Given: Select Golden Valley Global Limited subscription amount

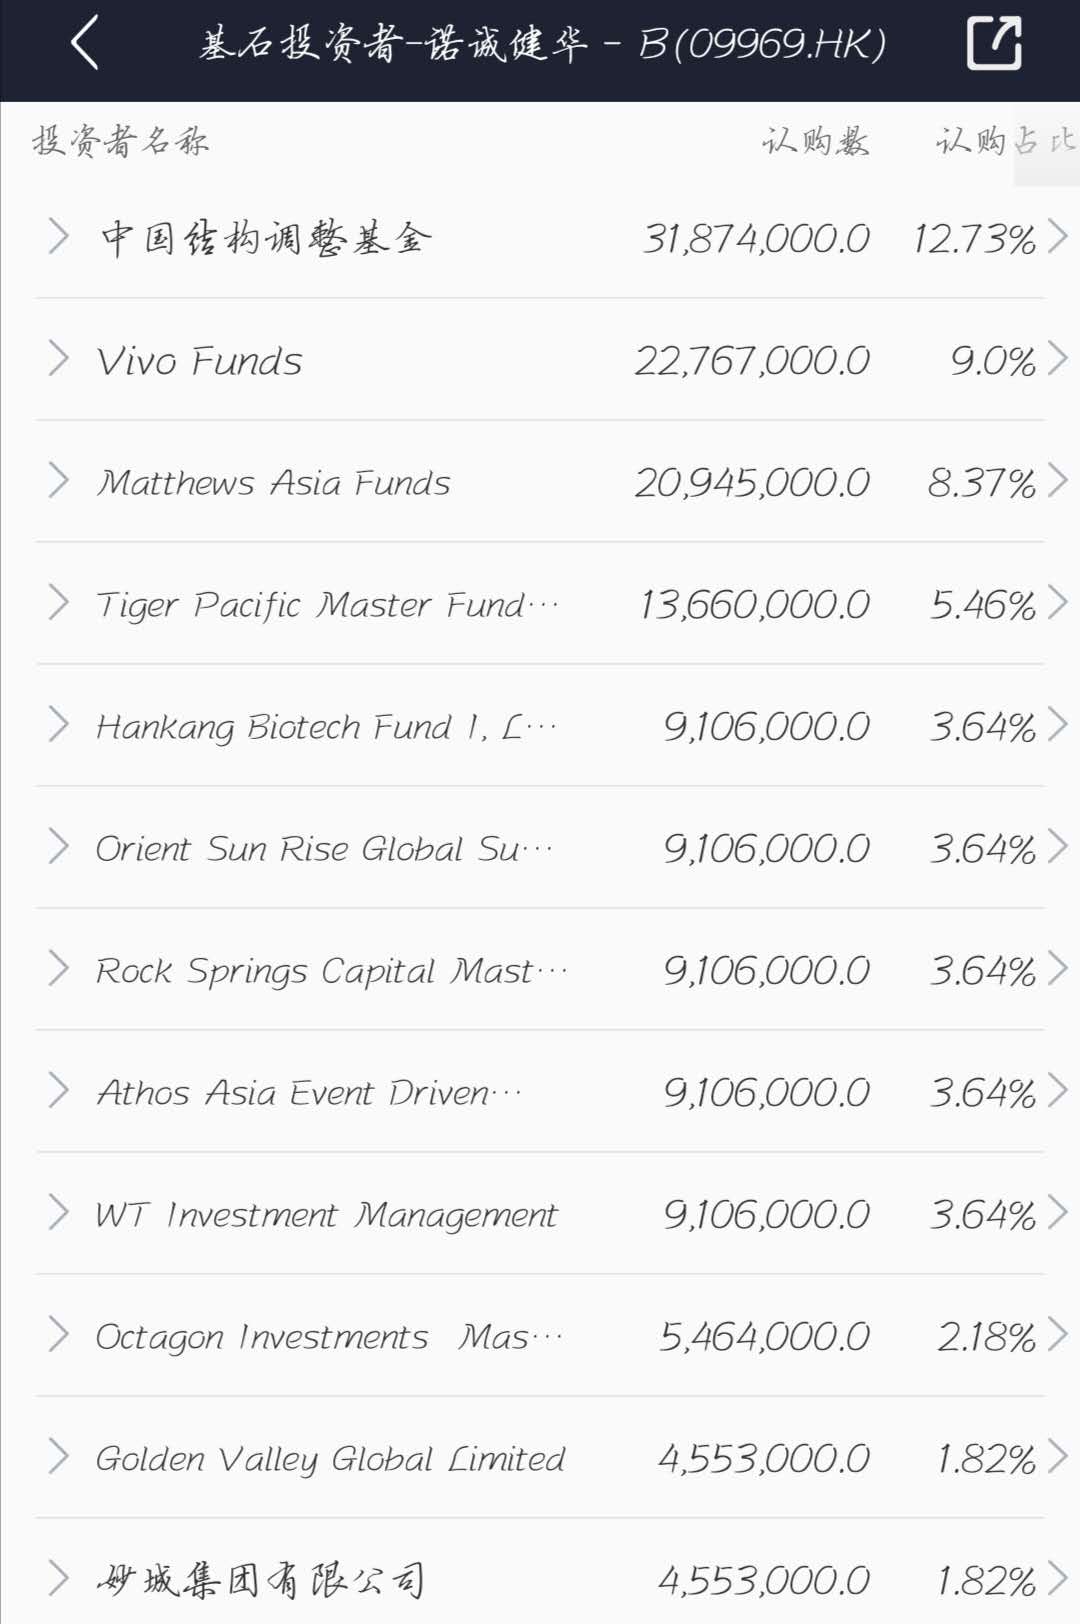Looking at the screenshot, I should [x=763, y=1459].
